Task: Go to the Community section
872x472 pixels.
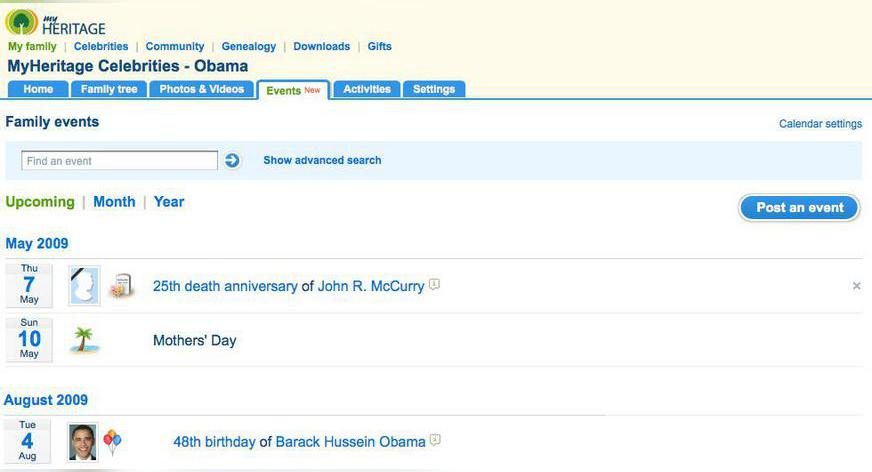Action: pyautogui.click(x=175, y=47)
